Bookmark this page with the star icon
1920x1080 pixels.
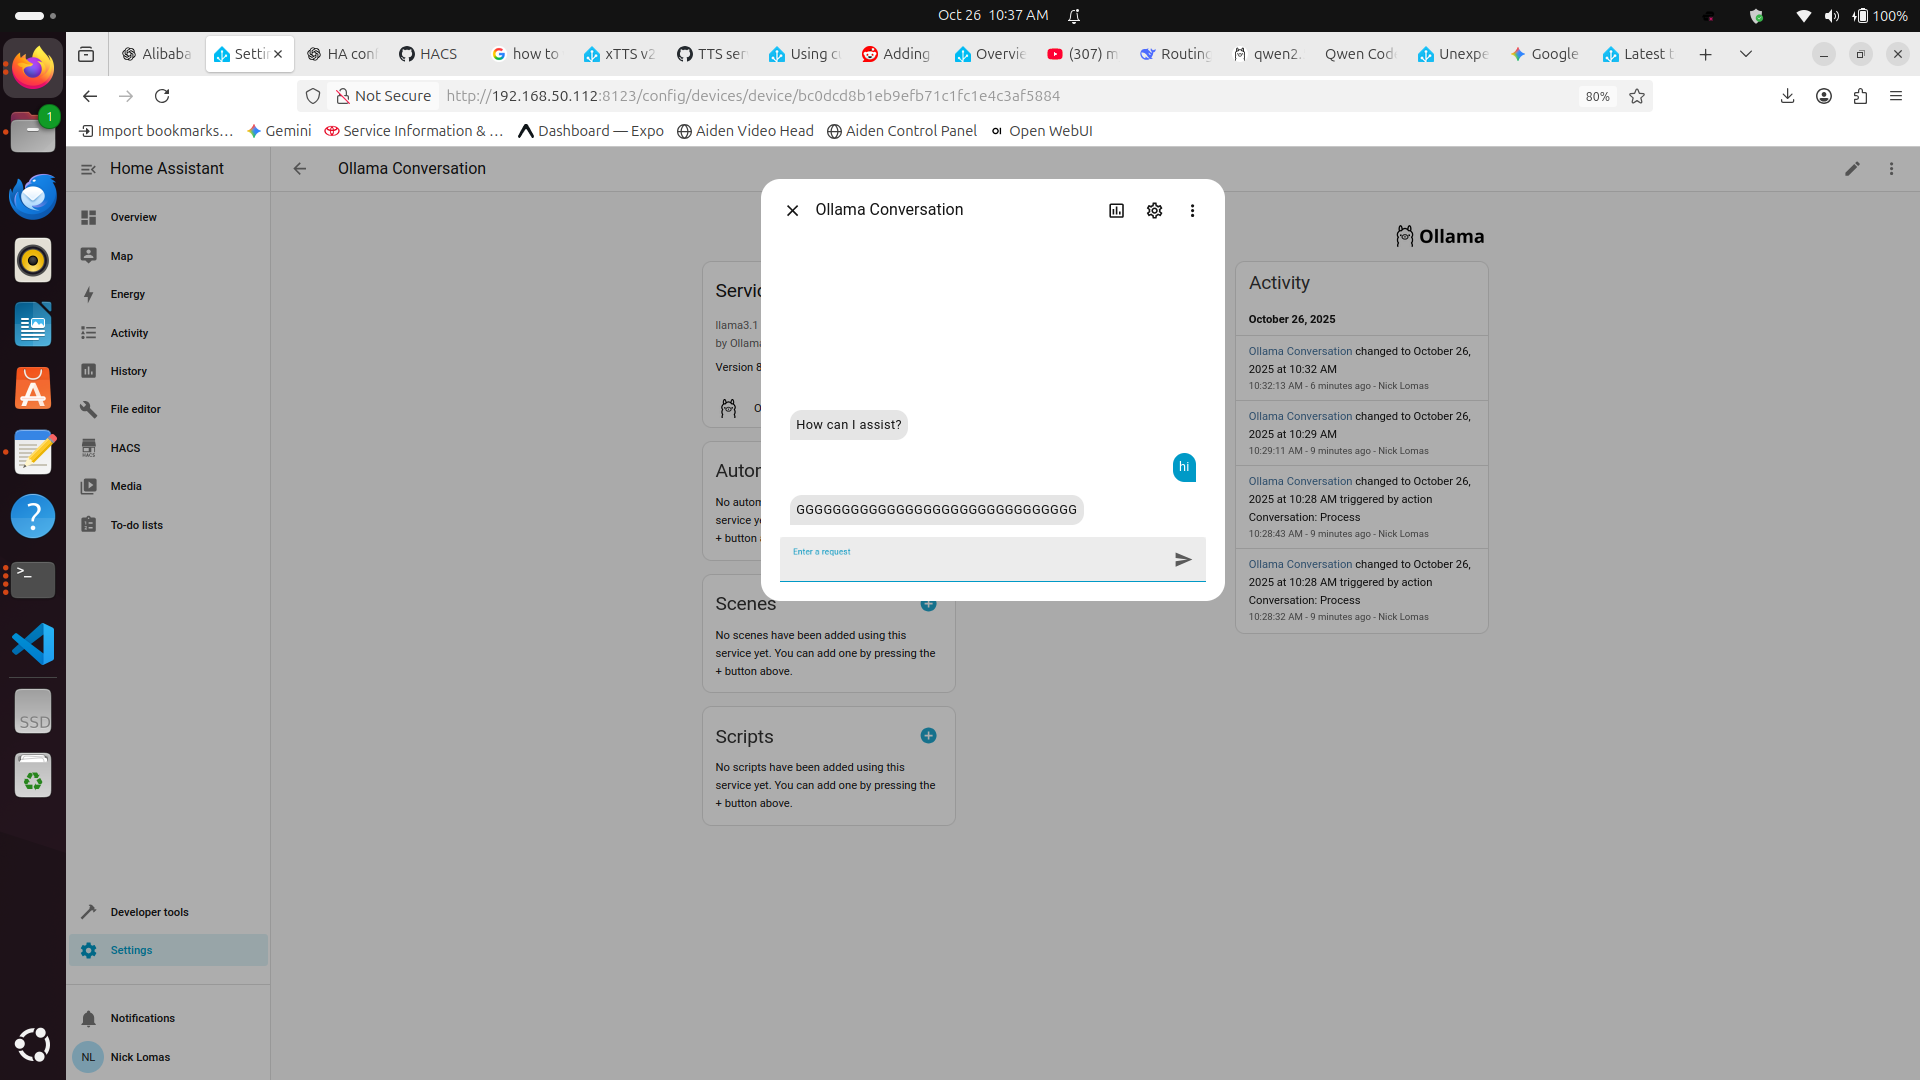tap(1637, 96)
